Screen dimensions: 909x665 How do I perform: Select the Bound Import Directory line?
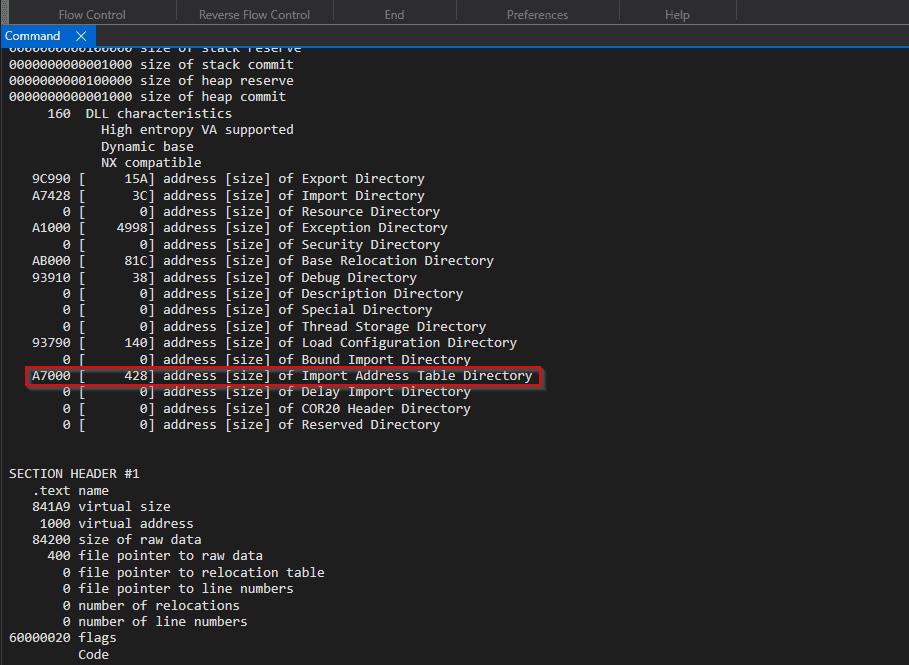[x=267, y=359]
